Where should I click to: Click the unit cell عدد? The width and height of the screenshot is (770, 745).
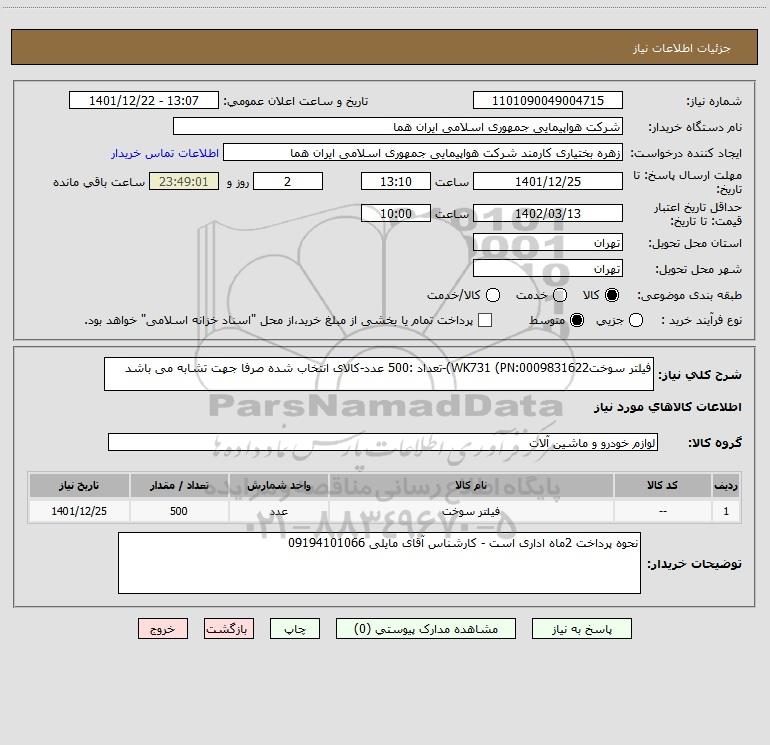click(x=278, y=511)
